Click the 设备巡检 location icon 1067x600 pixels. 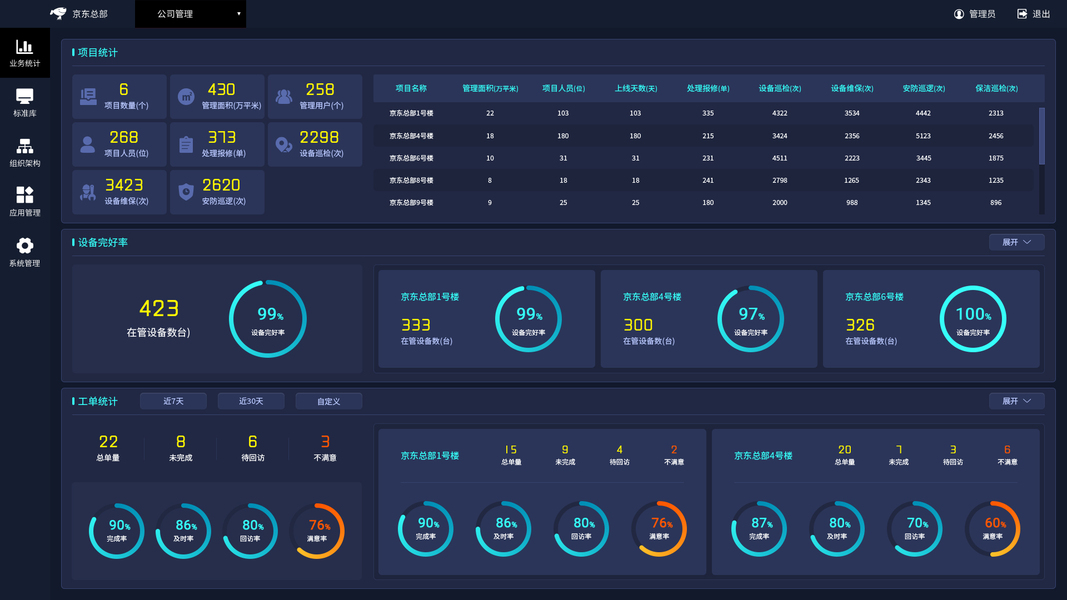point(284,144)
